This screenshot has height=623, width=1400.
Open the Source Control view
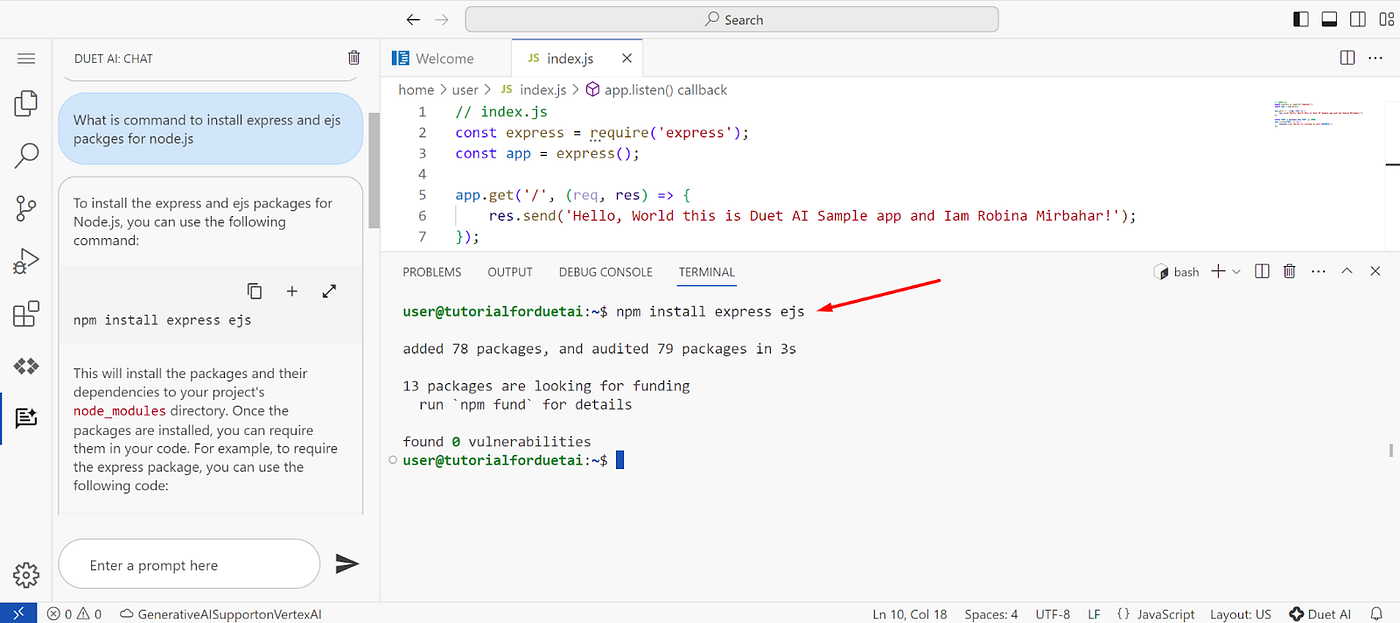(x=26, y=208)
